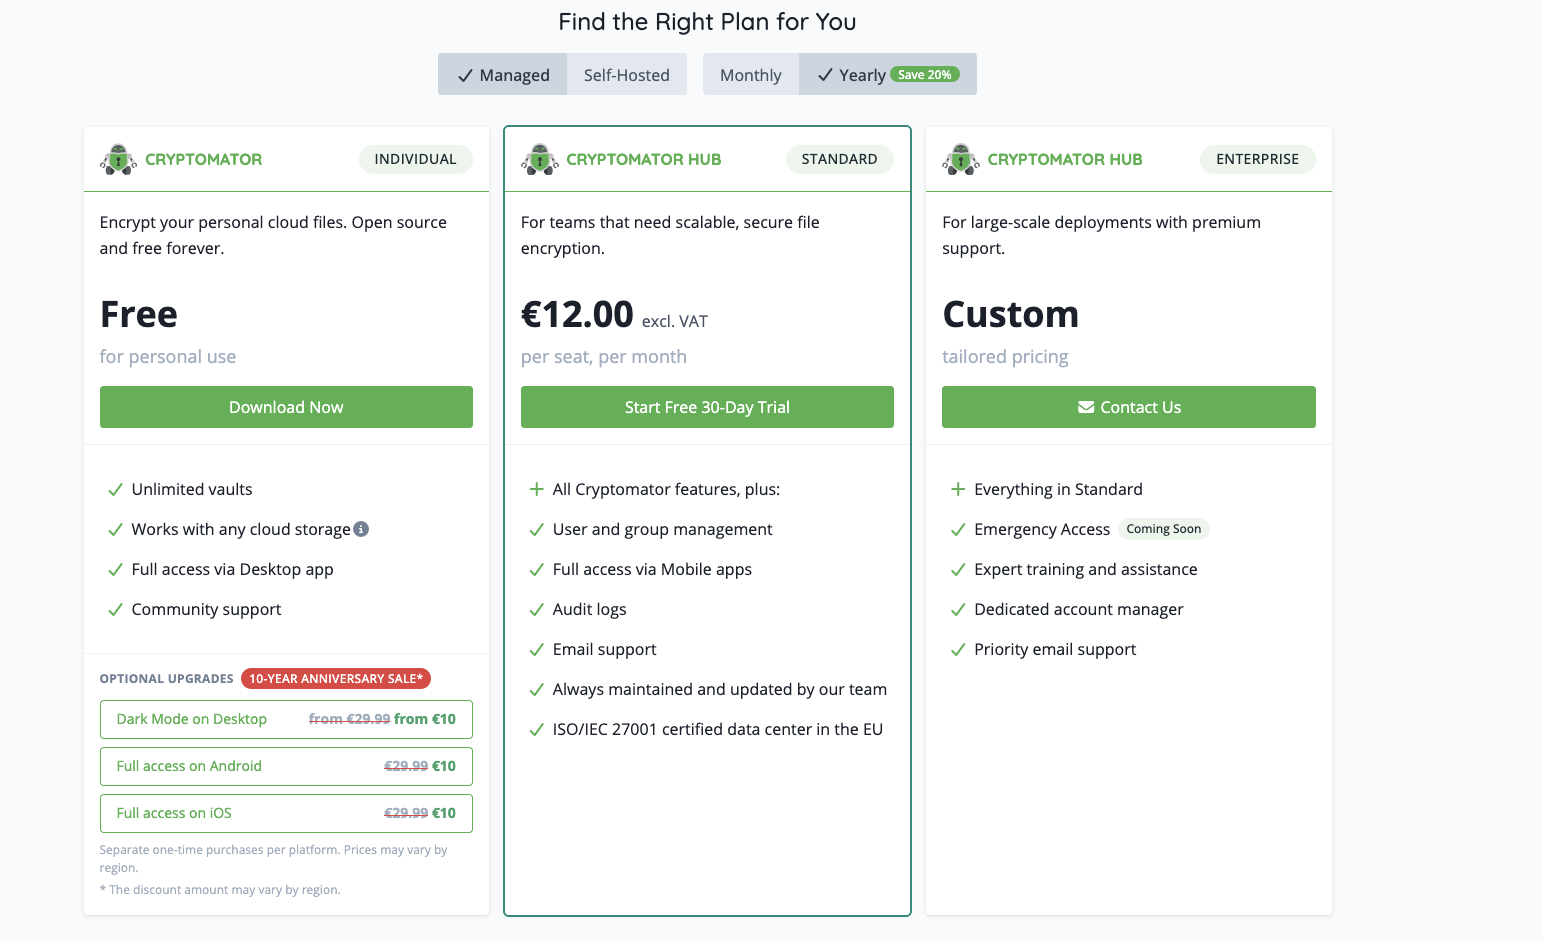Select Yearly billing with Save 20%
The width and height of the screenshot is (1543, 941).
click(887, 75)
